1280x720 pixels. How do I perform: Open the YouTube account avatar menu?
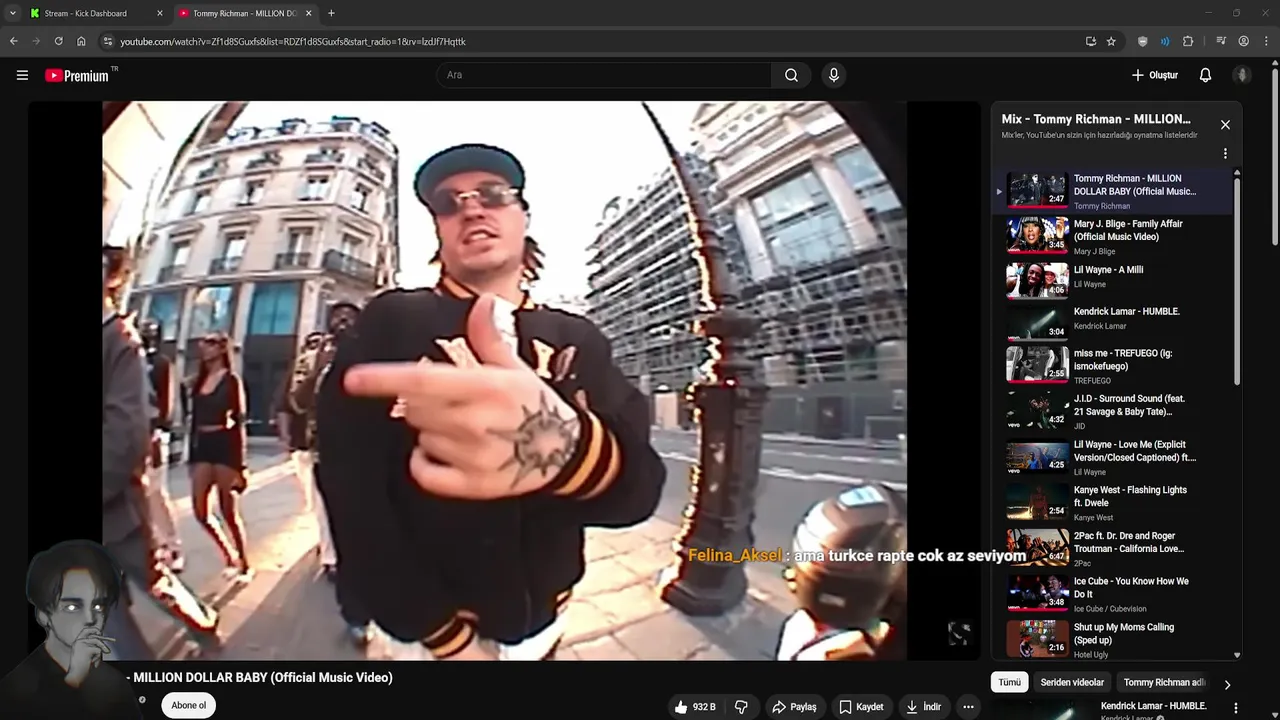tap(1242, 75)
